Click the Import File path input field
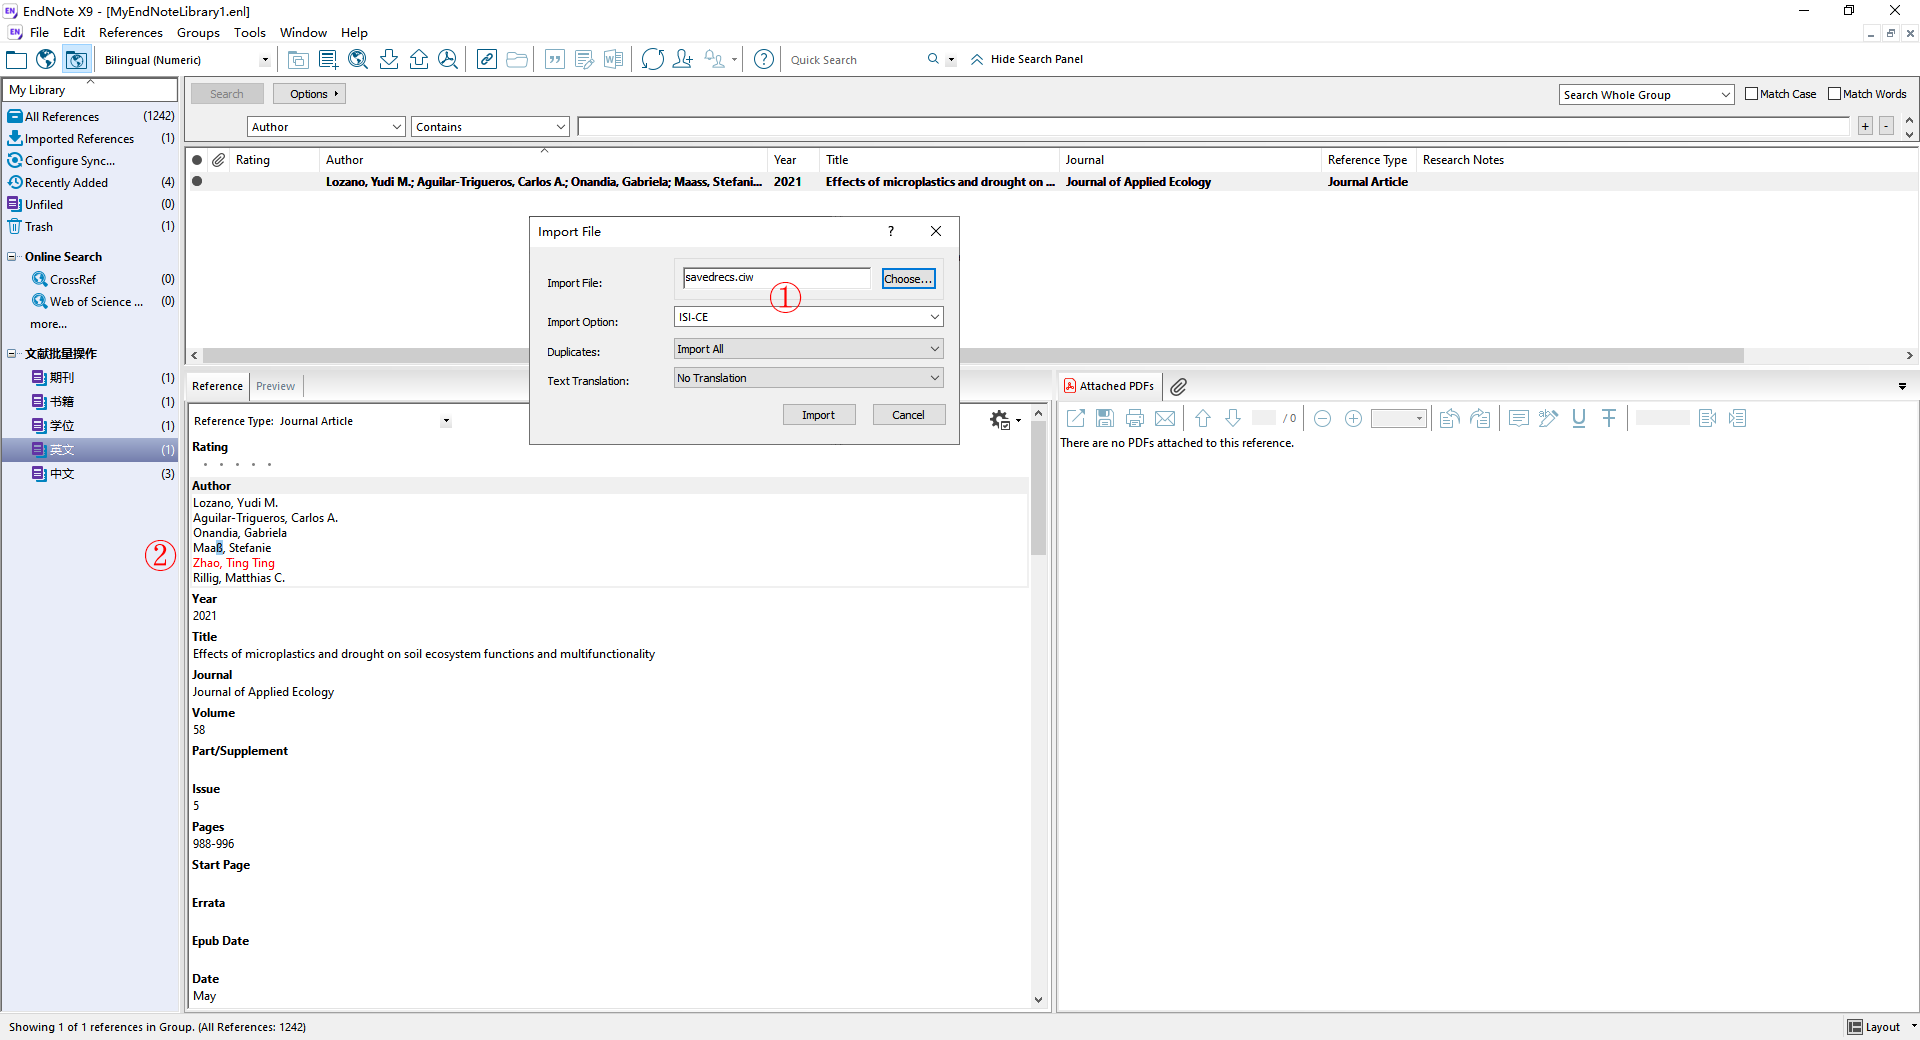The image size is (1920, 1040). 777,278
